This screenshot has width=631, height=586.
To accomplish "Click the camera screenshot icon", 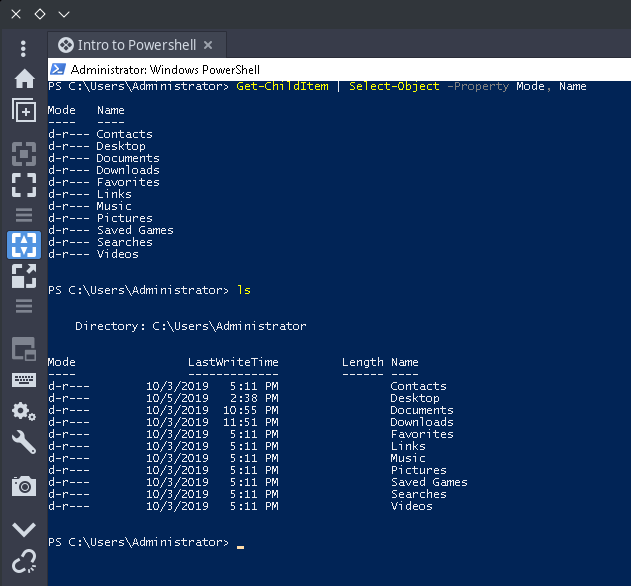I will [x=24, y=486].
